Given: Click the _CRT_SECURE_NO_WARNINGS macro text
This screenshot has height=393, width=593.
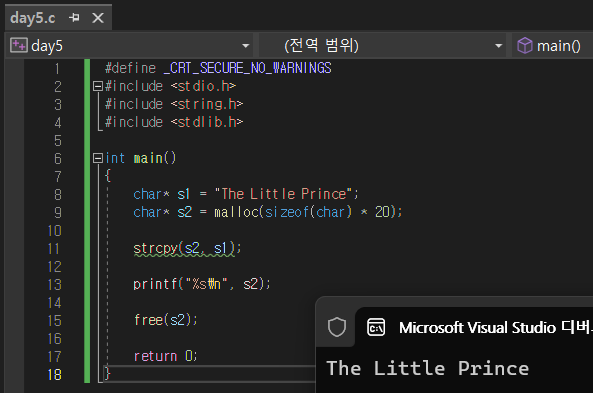Looking at the screenshot, I should click(x=247, y=68).
